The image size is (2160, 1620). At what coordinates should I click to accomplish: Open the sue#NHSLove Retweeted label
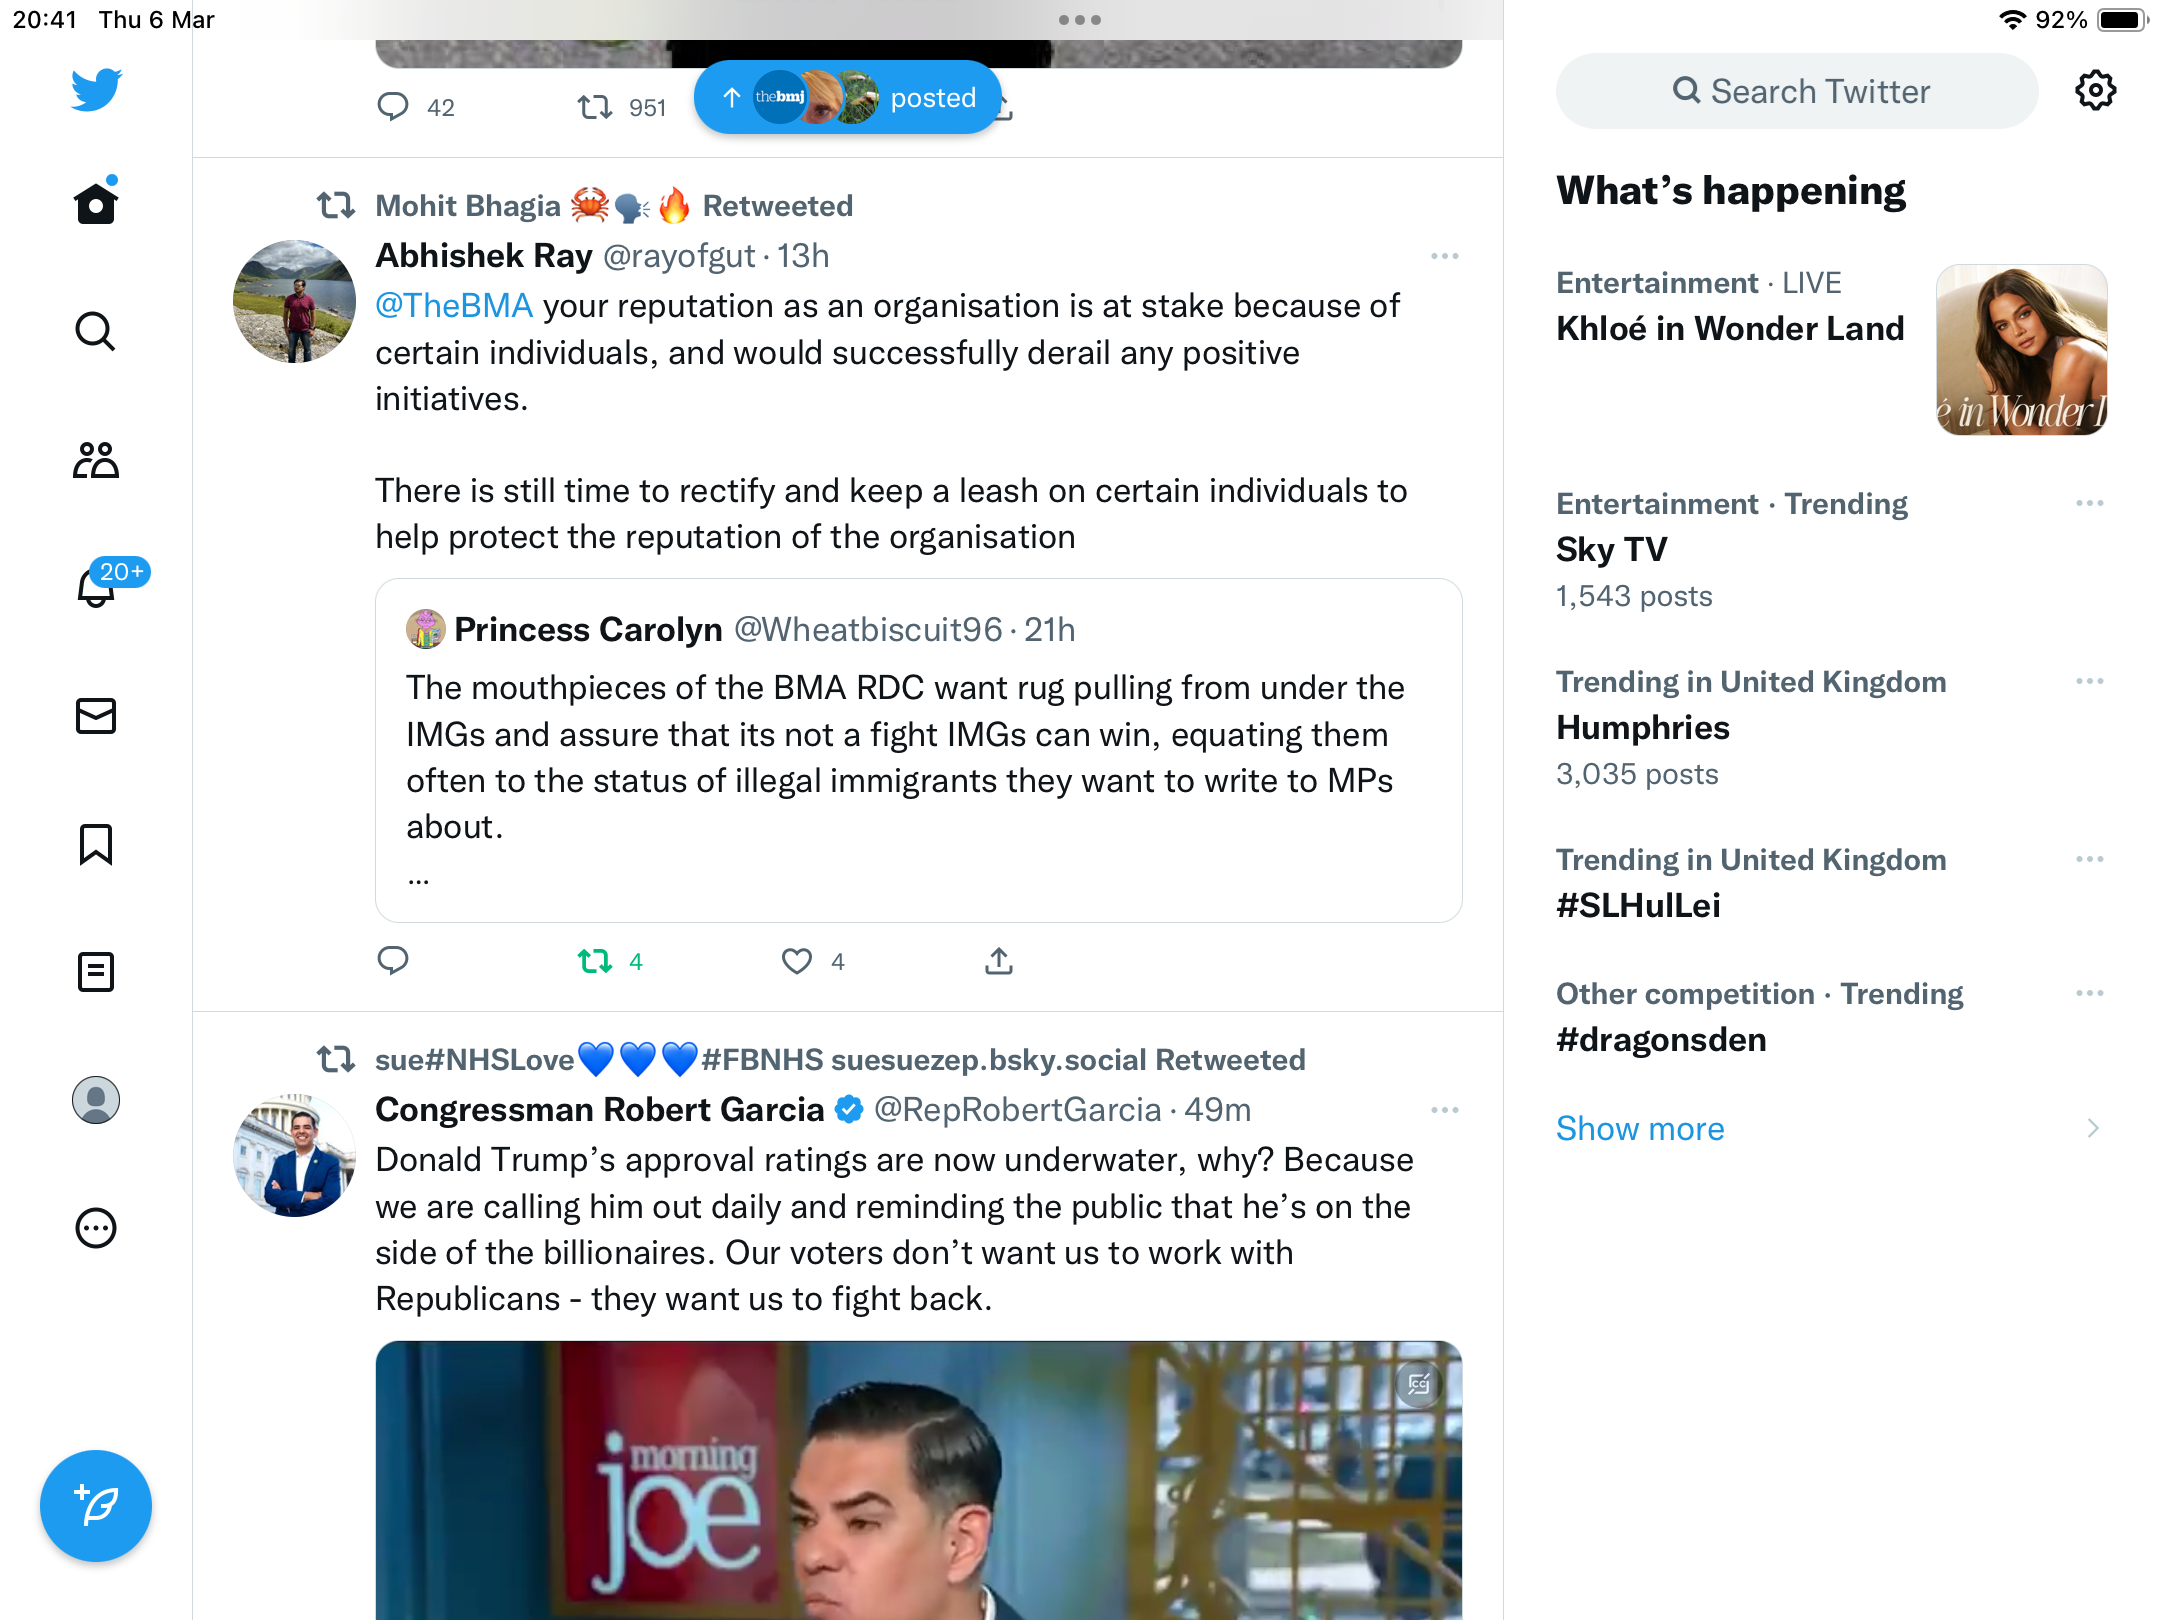[840, 1059]
